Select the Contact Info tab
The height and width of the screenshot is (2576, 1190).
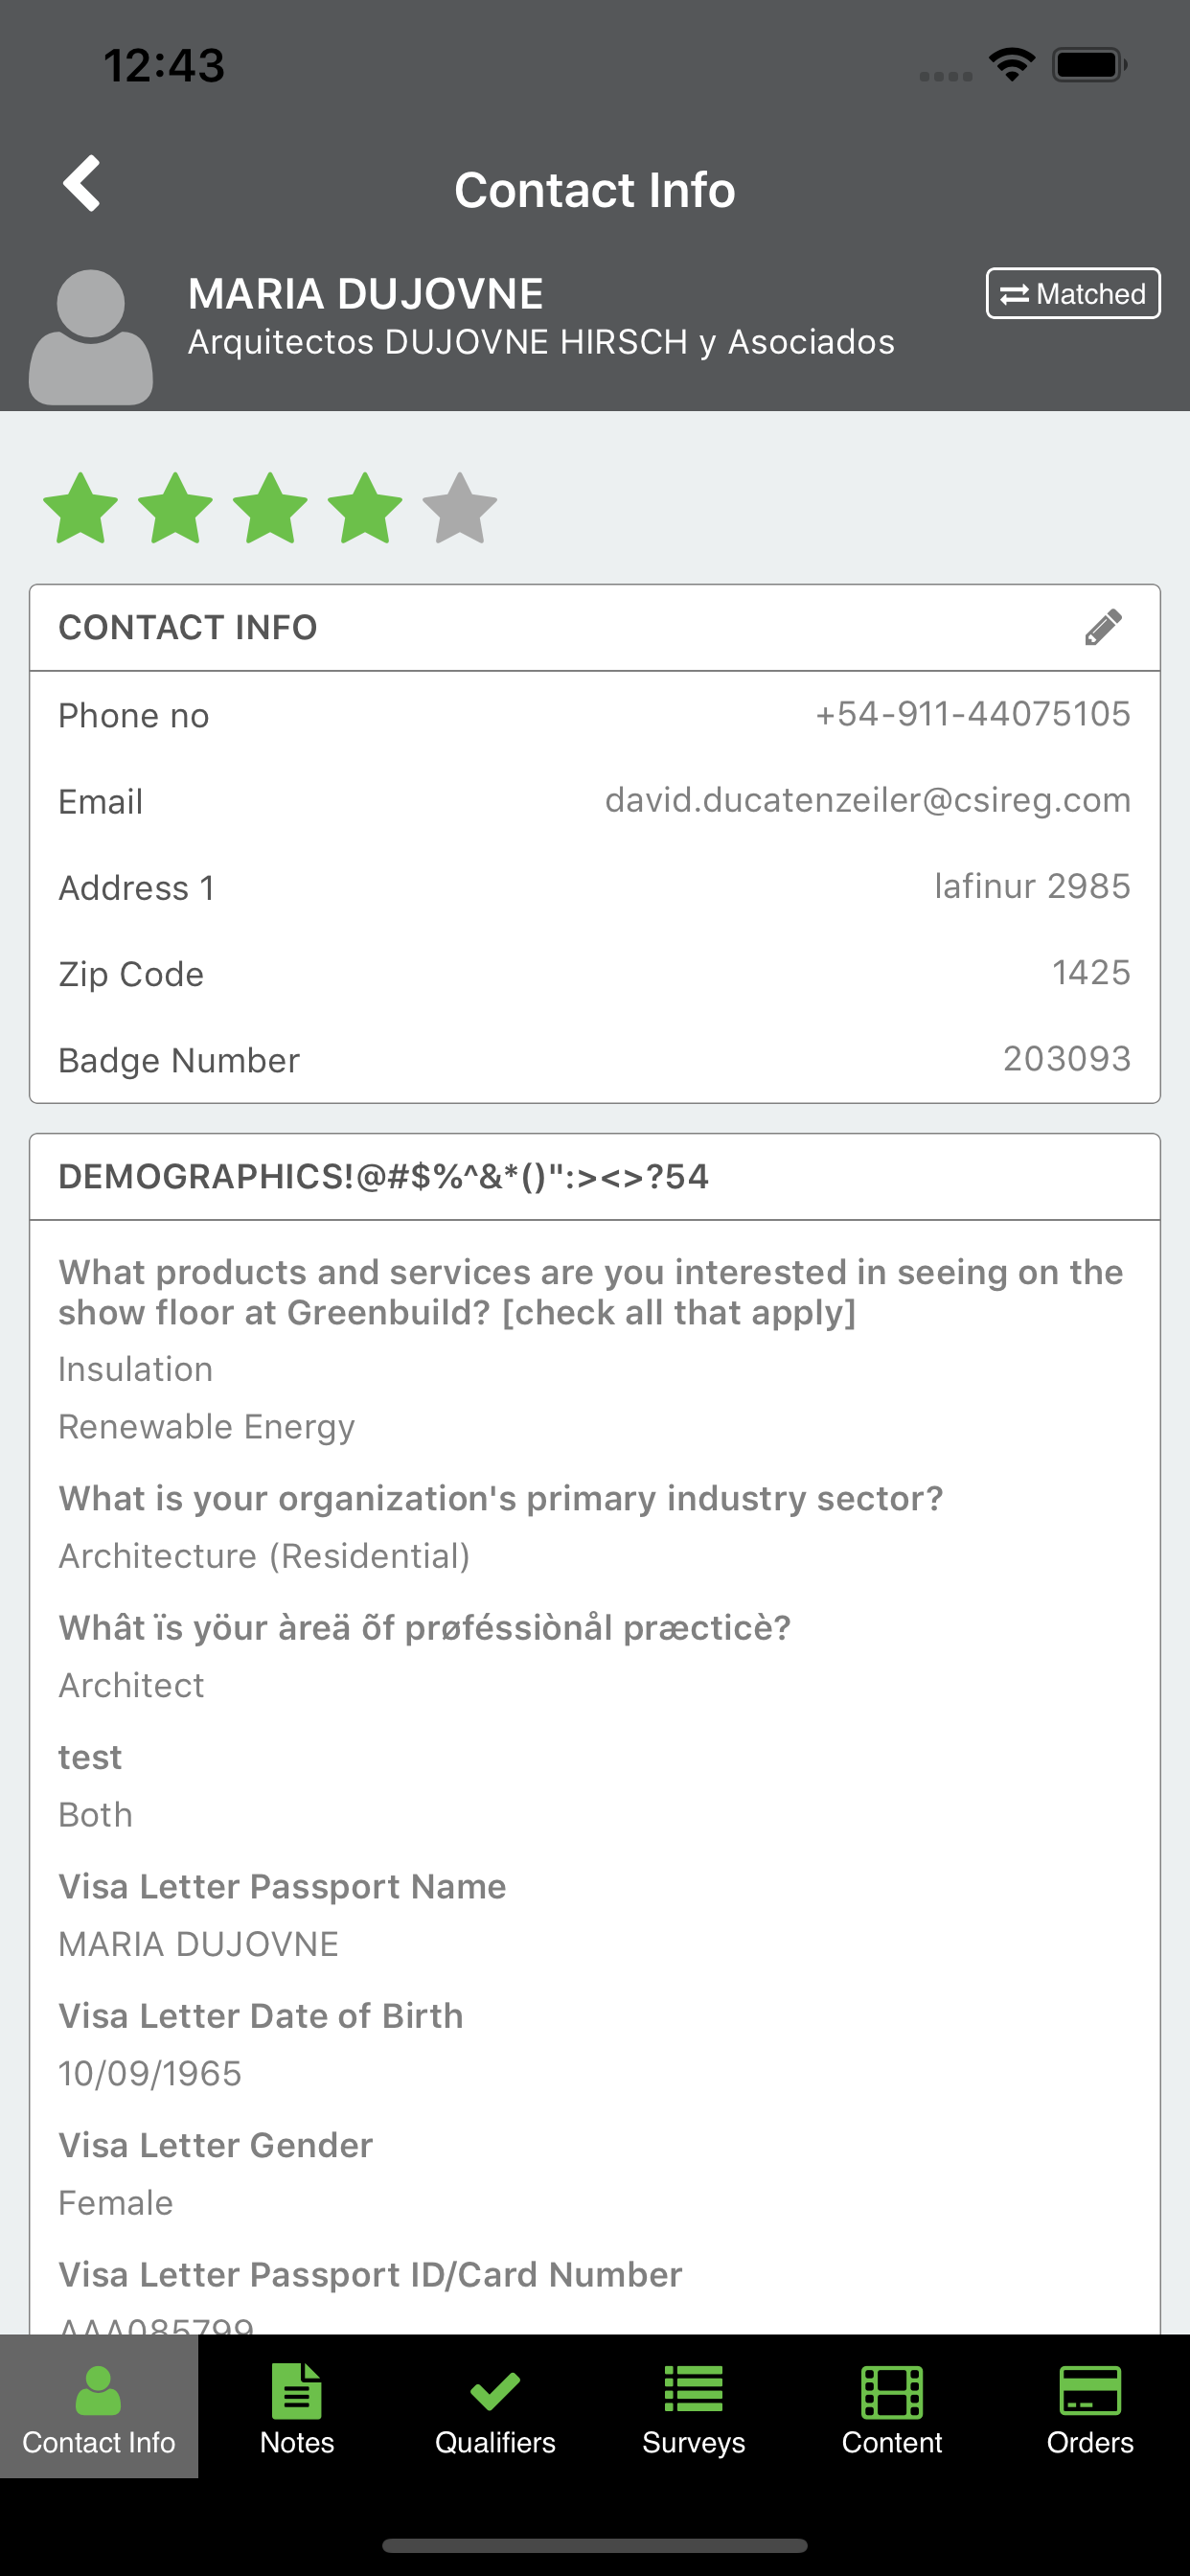pyautogui.click(x=99, y=2408)
